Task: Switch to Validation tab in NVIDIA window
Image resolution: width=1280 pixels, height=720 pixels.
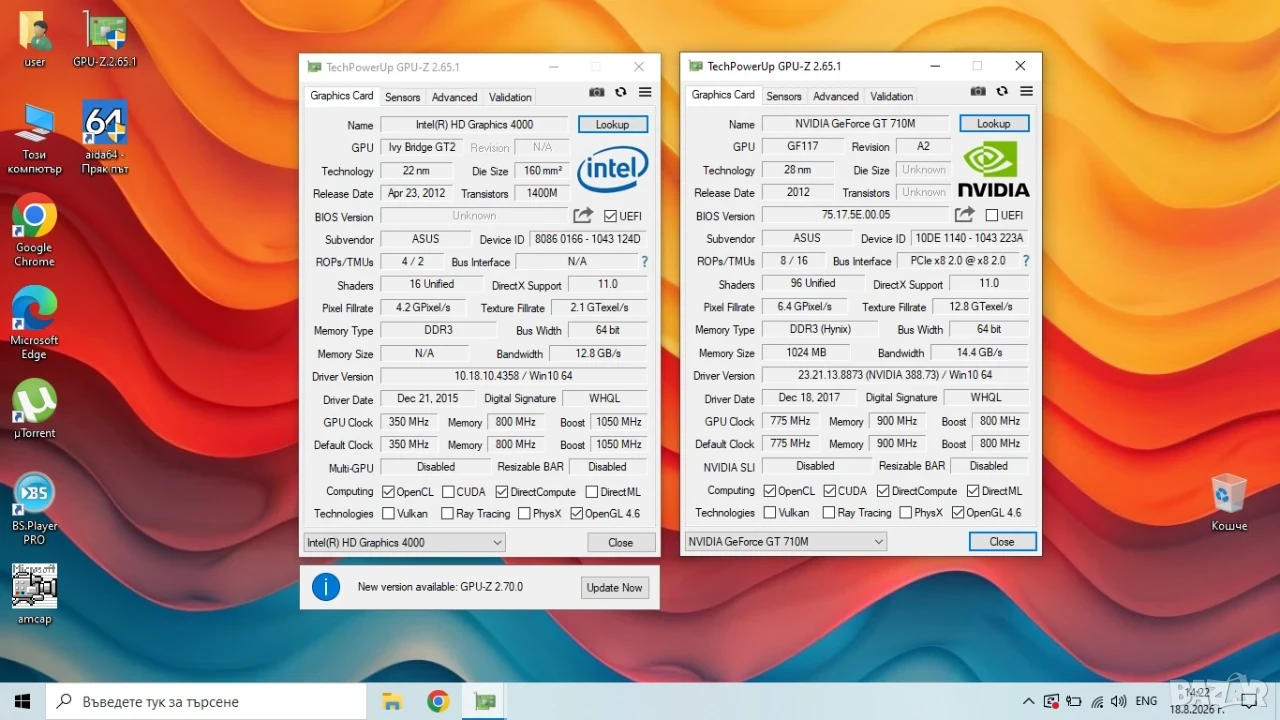Action: click(x=891, y=96)
